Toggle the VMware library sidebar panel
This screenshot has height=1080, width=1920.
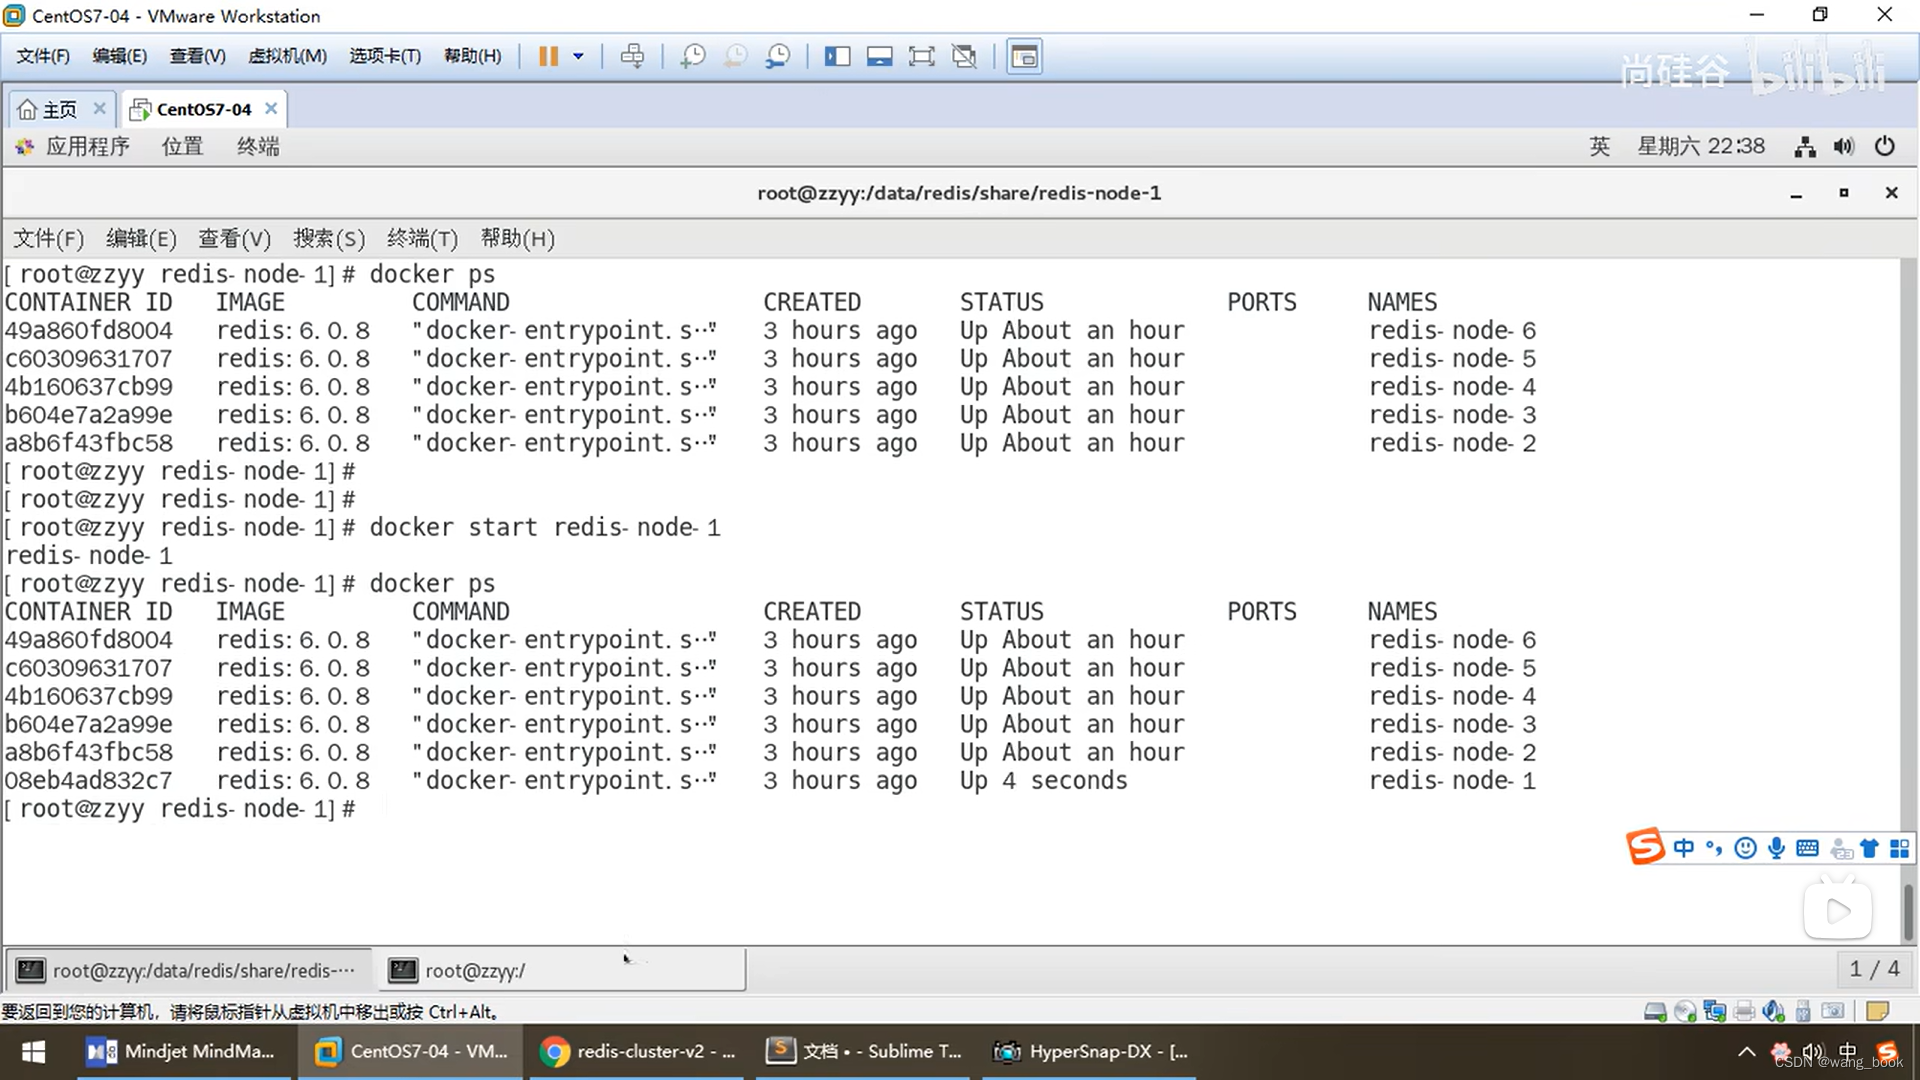837,56
